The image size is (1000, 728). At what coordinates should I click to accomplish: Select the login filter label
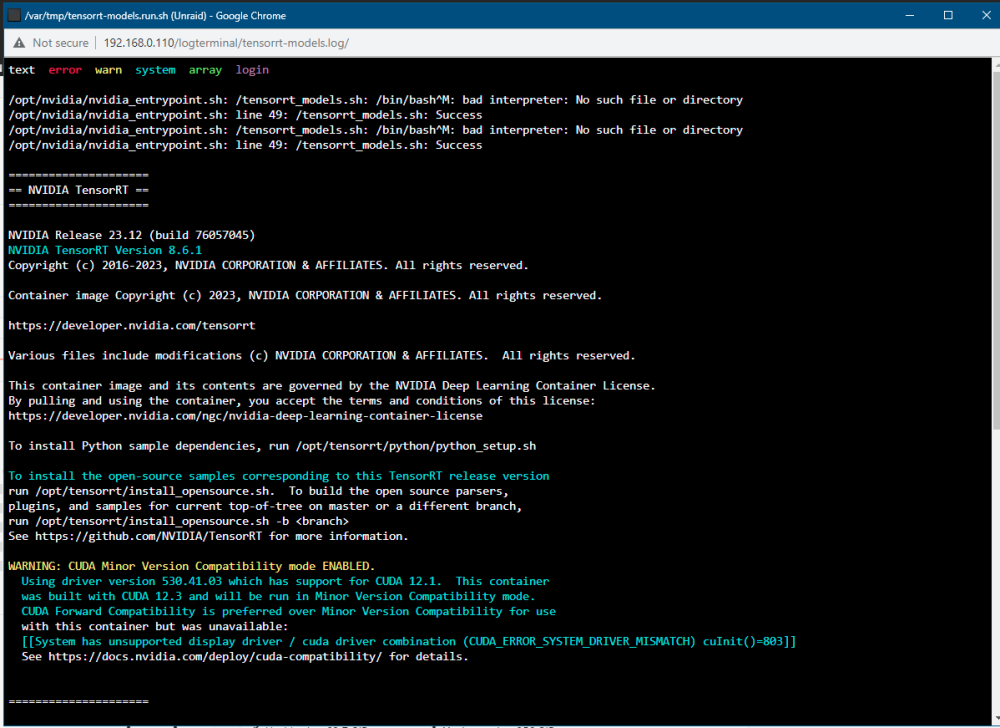(x=252, y=70)
